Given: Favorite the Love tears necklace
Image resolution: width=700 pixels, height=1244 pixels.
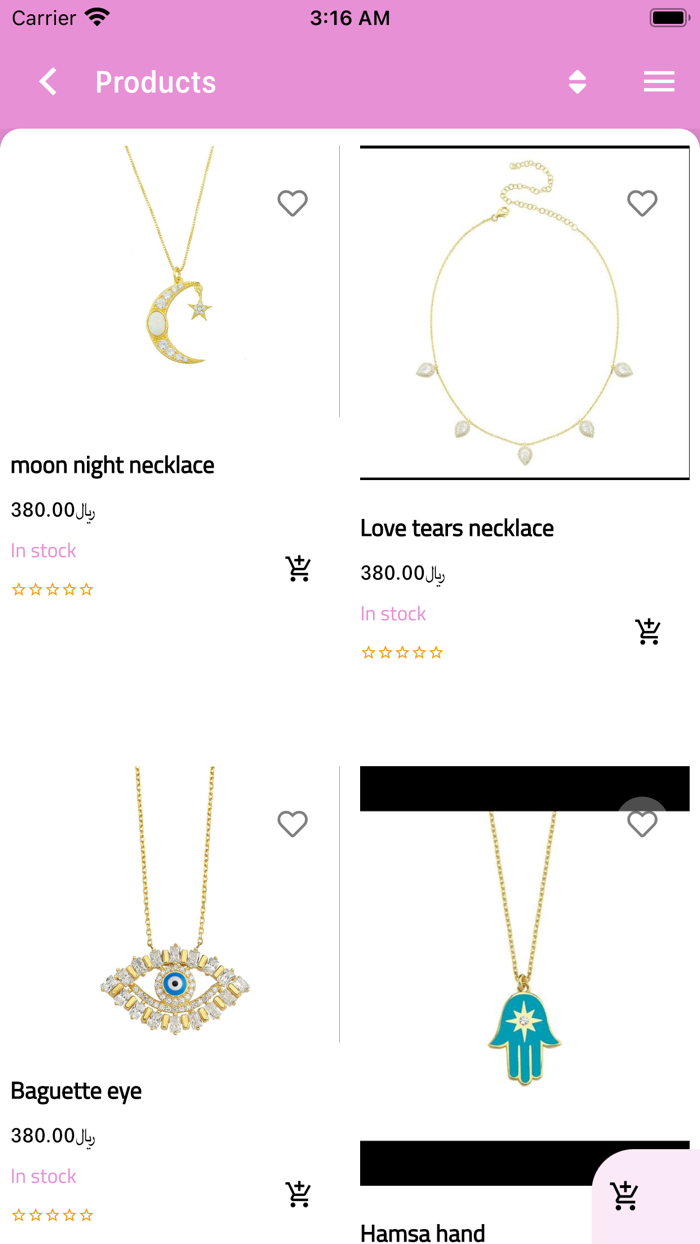Looking at the screenshot, I should [642, 203].
